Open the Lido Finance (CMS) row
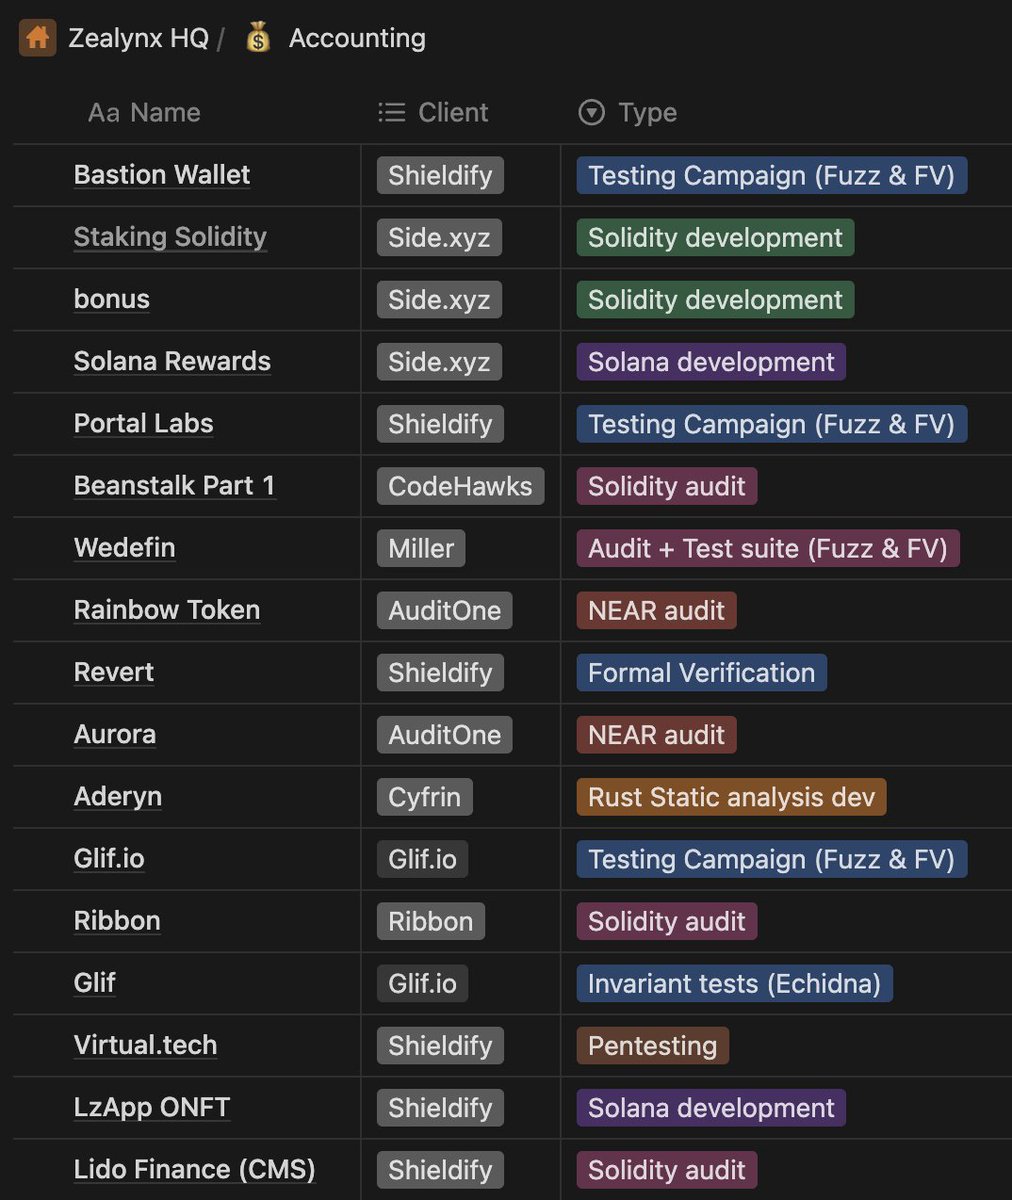1012x1200 pixels. pyautogui.click(x=194, y=1170)
